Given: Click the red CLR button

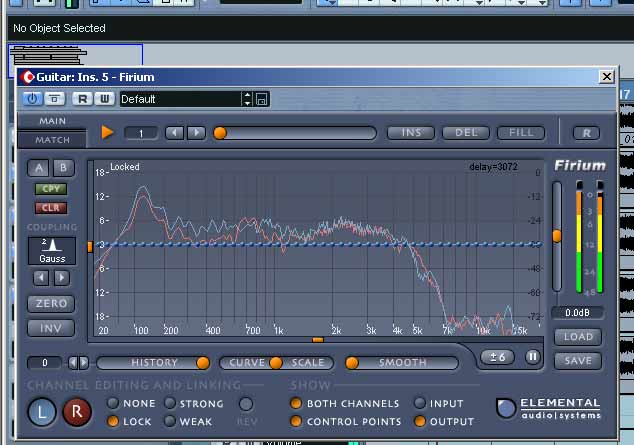Looking at the screenshot, I should pyautogui.click(x=51, y=208).
